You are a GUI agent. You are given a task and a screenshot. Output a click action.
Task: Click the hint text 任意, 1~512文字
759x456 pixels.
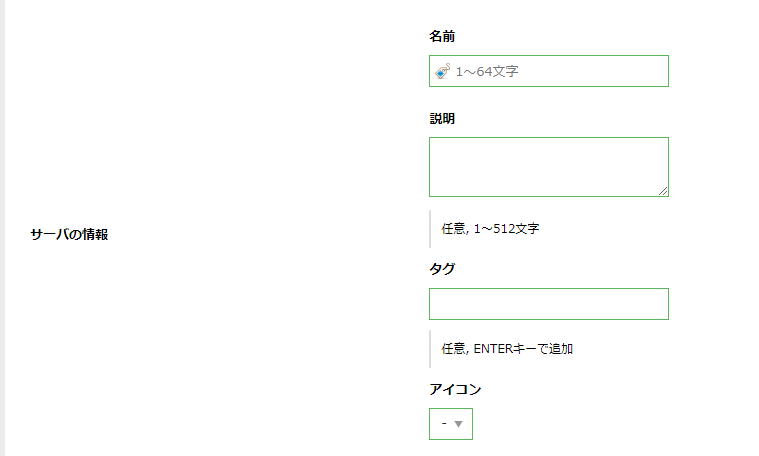(x=490, y=228)
